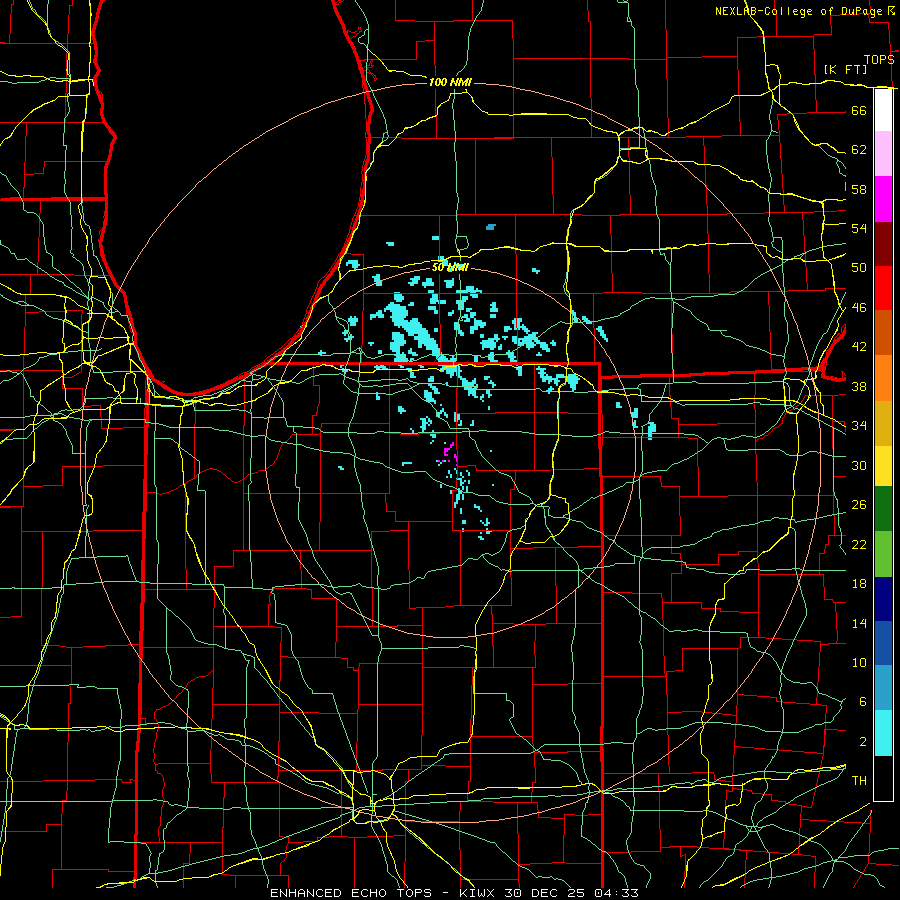Viewport: 900px width, 900px height.
Task: Pick the mustard gold legend swatch
Action: click(883, 423)
